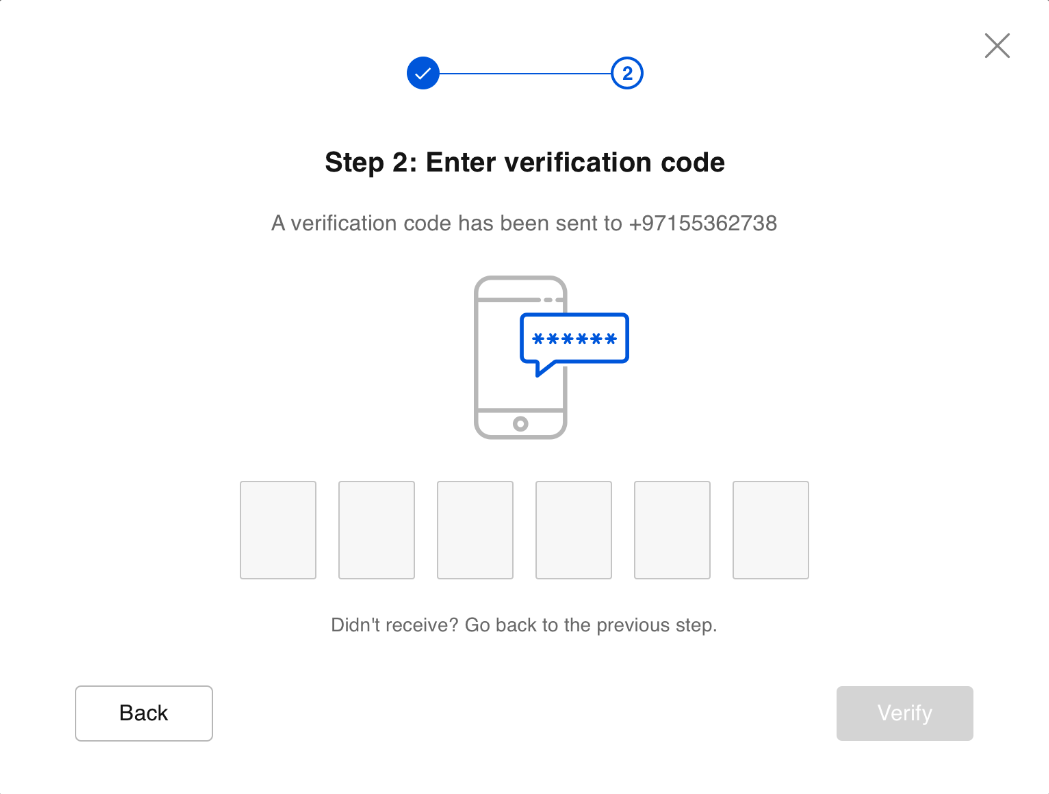Click "Go back to the previous step" text

[x=591, y=626]
